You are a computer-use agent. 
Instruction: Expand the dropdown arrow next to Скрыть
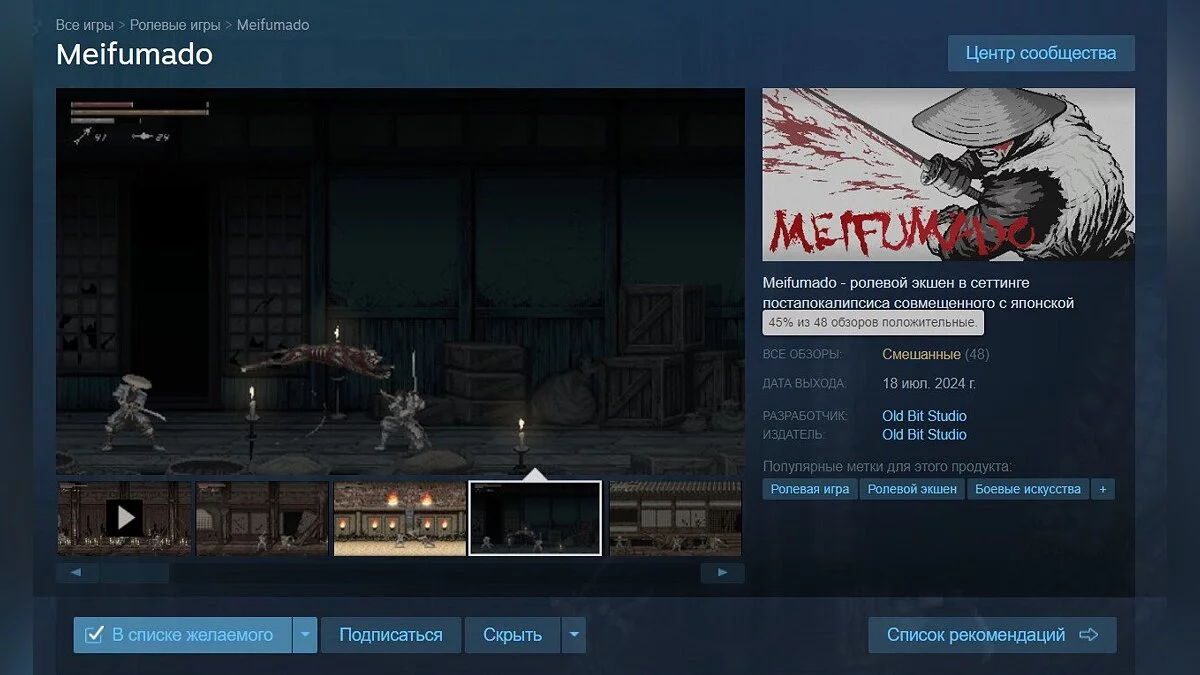tap(573, 635)
